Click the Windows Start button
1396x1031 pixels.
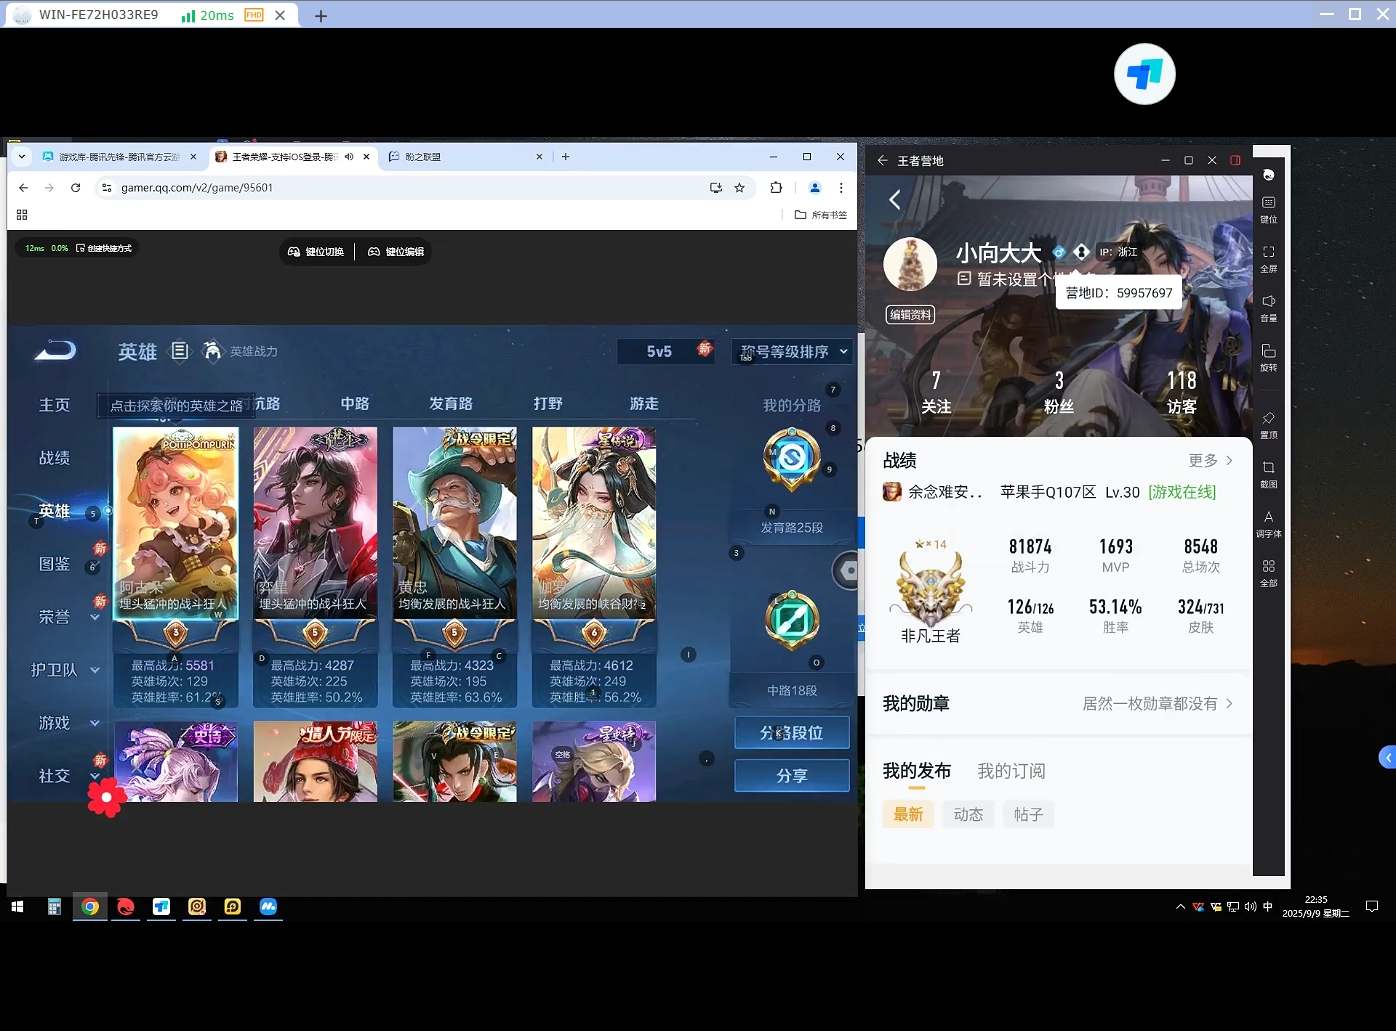pyautogui.click(x=17, y=906)
